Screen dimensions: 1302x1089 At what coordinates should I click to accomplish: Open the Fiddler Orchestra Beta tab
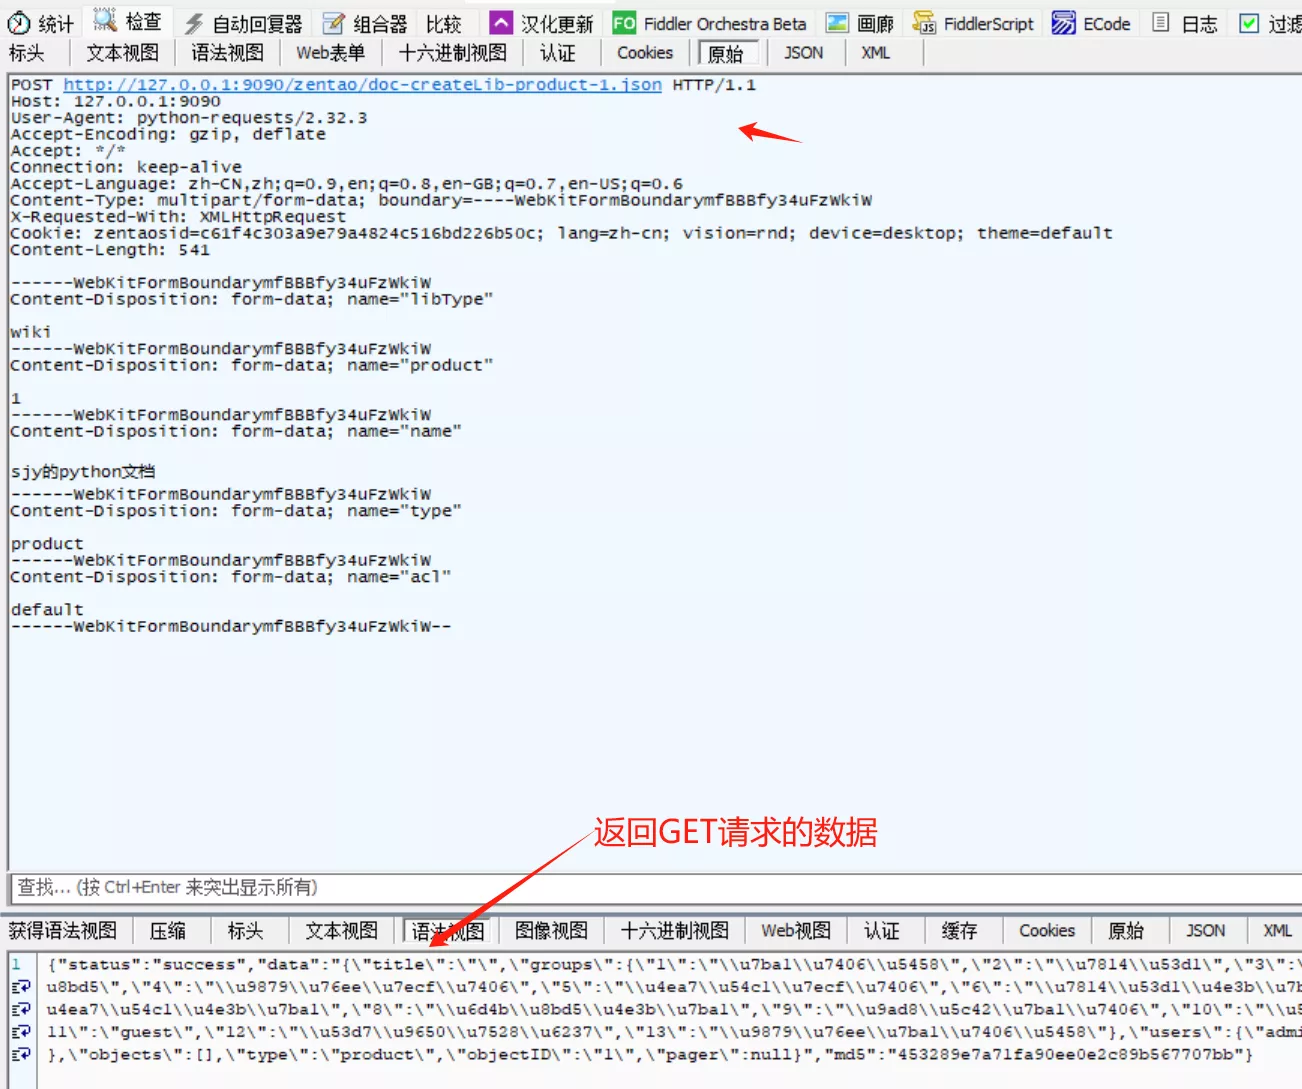(x=710, y=23)
